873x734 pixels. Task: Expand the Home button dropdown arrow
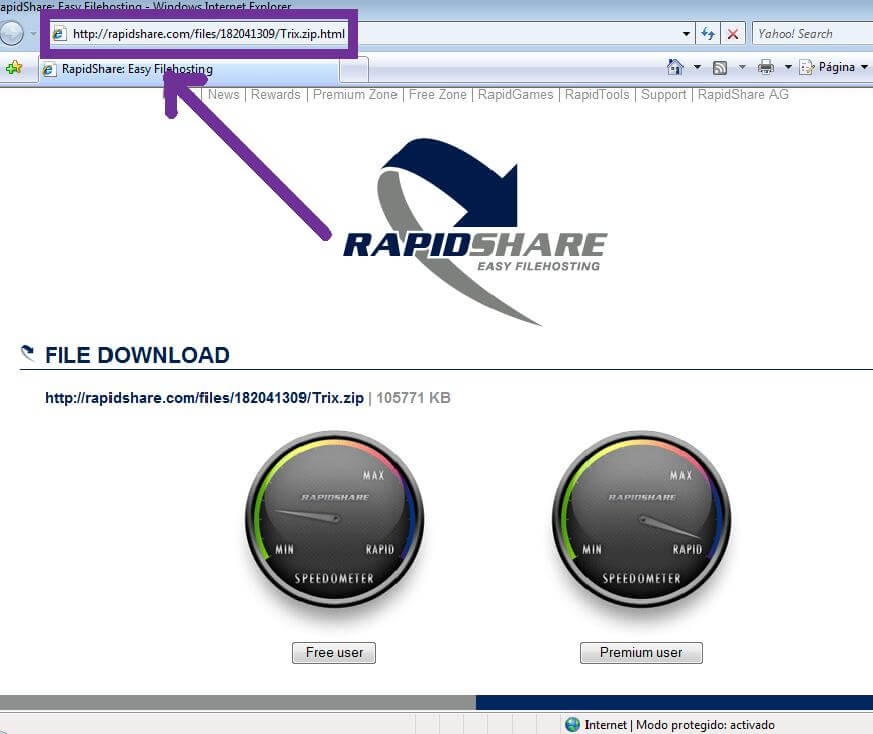697,67
